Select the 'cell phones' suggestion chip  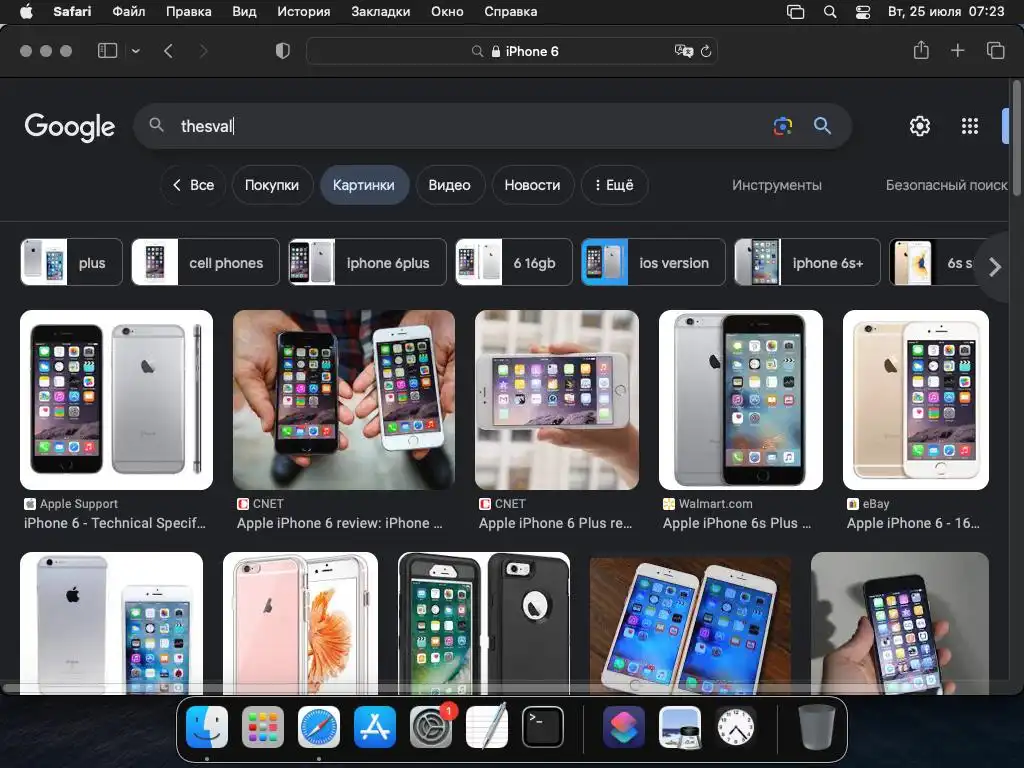click(x=206, y=263)
